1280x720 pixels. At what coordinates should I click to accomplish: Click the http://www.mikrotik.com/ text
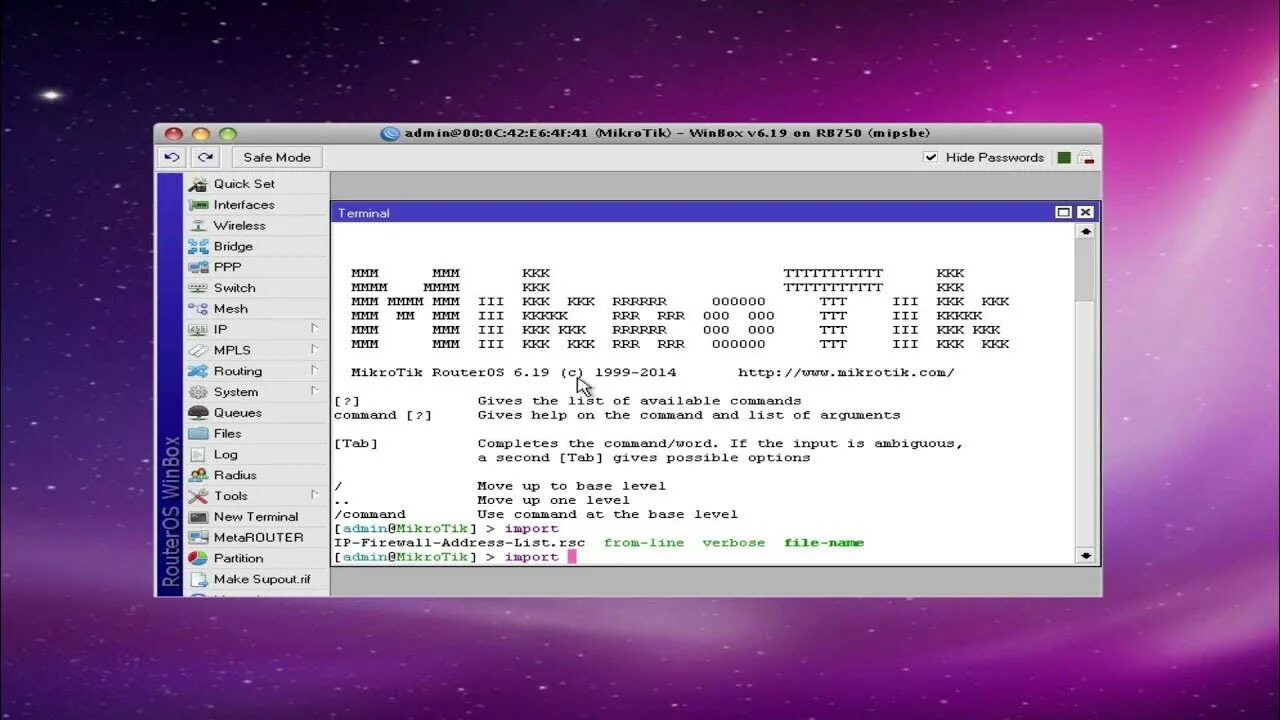(x=846, y=373)
